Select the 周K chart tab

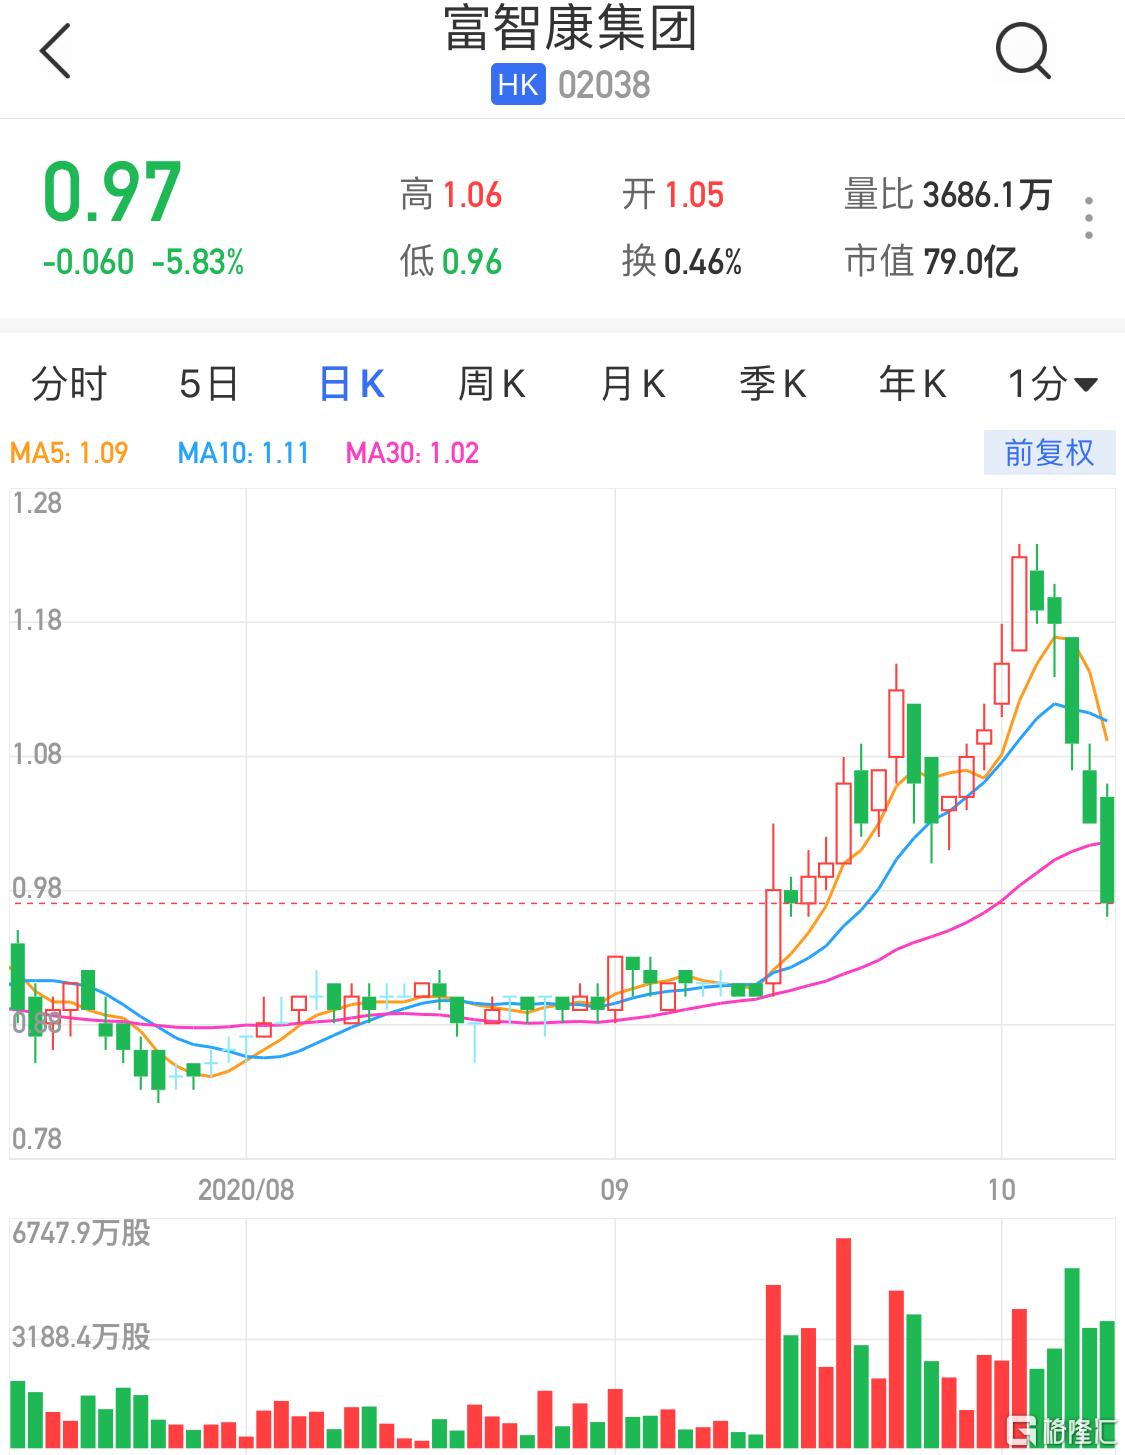pyautogui.click(x=491, y=384)
